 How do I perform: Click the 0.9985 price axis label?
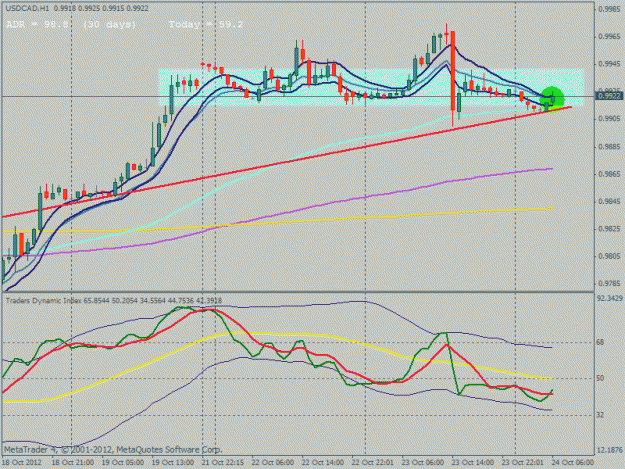610,9
